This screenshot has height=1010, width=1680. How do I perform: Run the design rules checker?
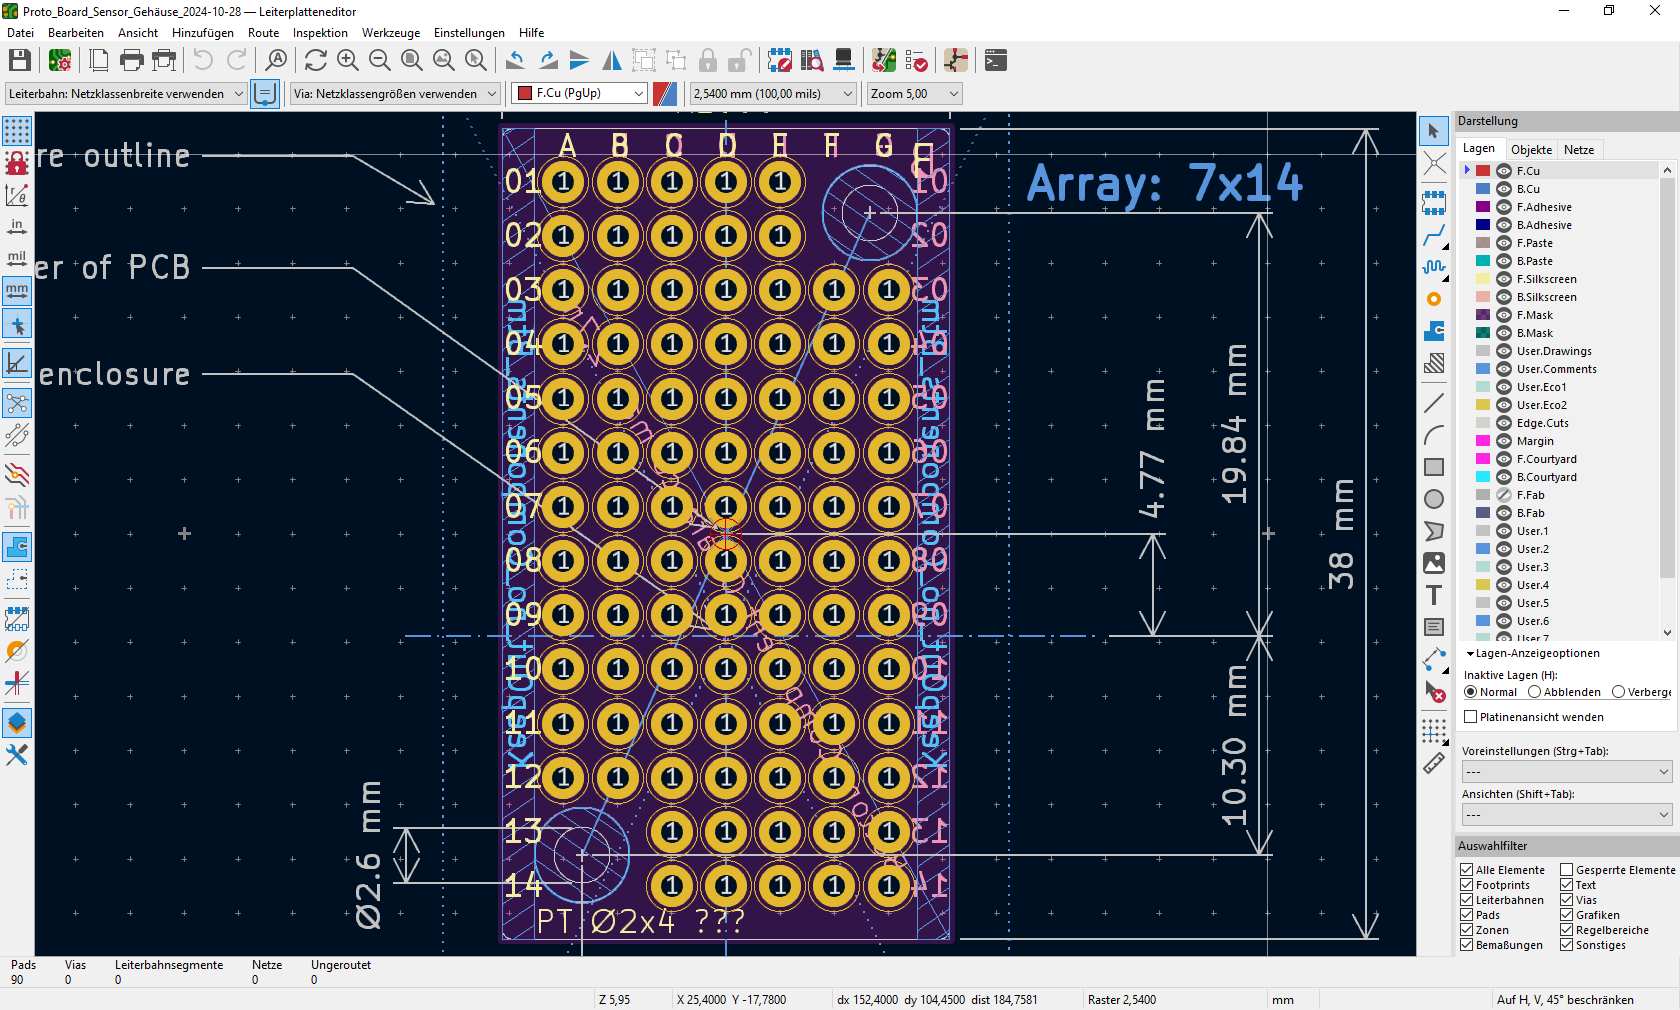[916, 61]
